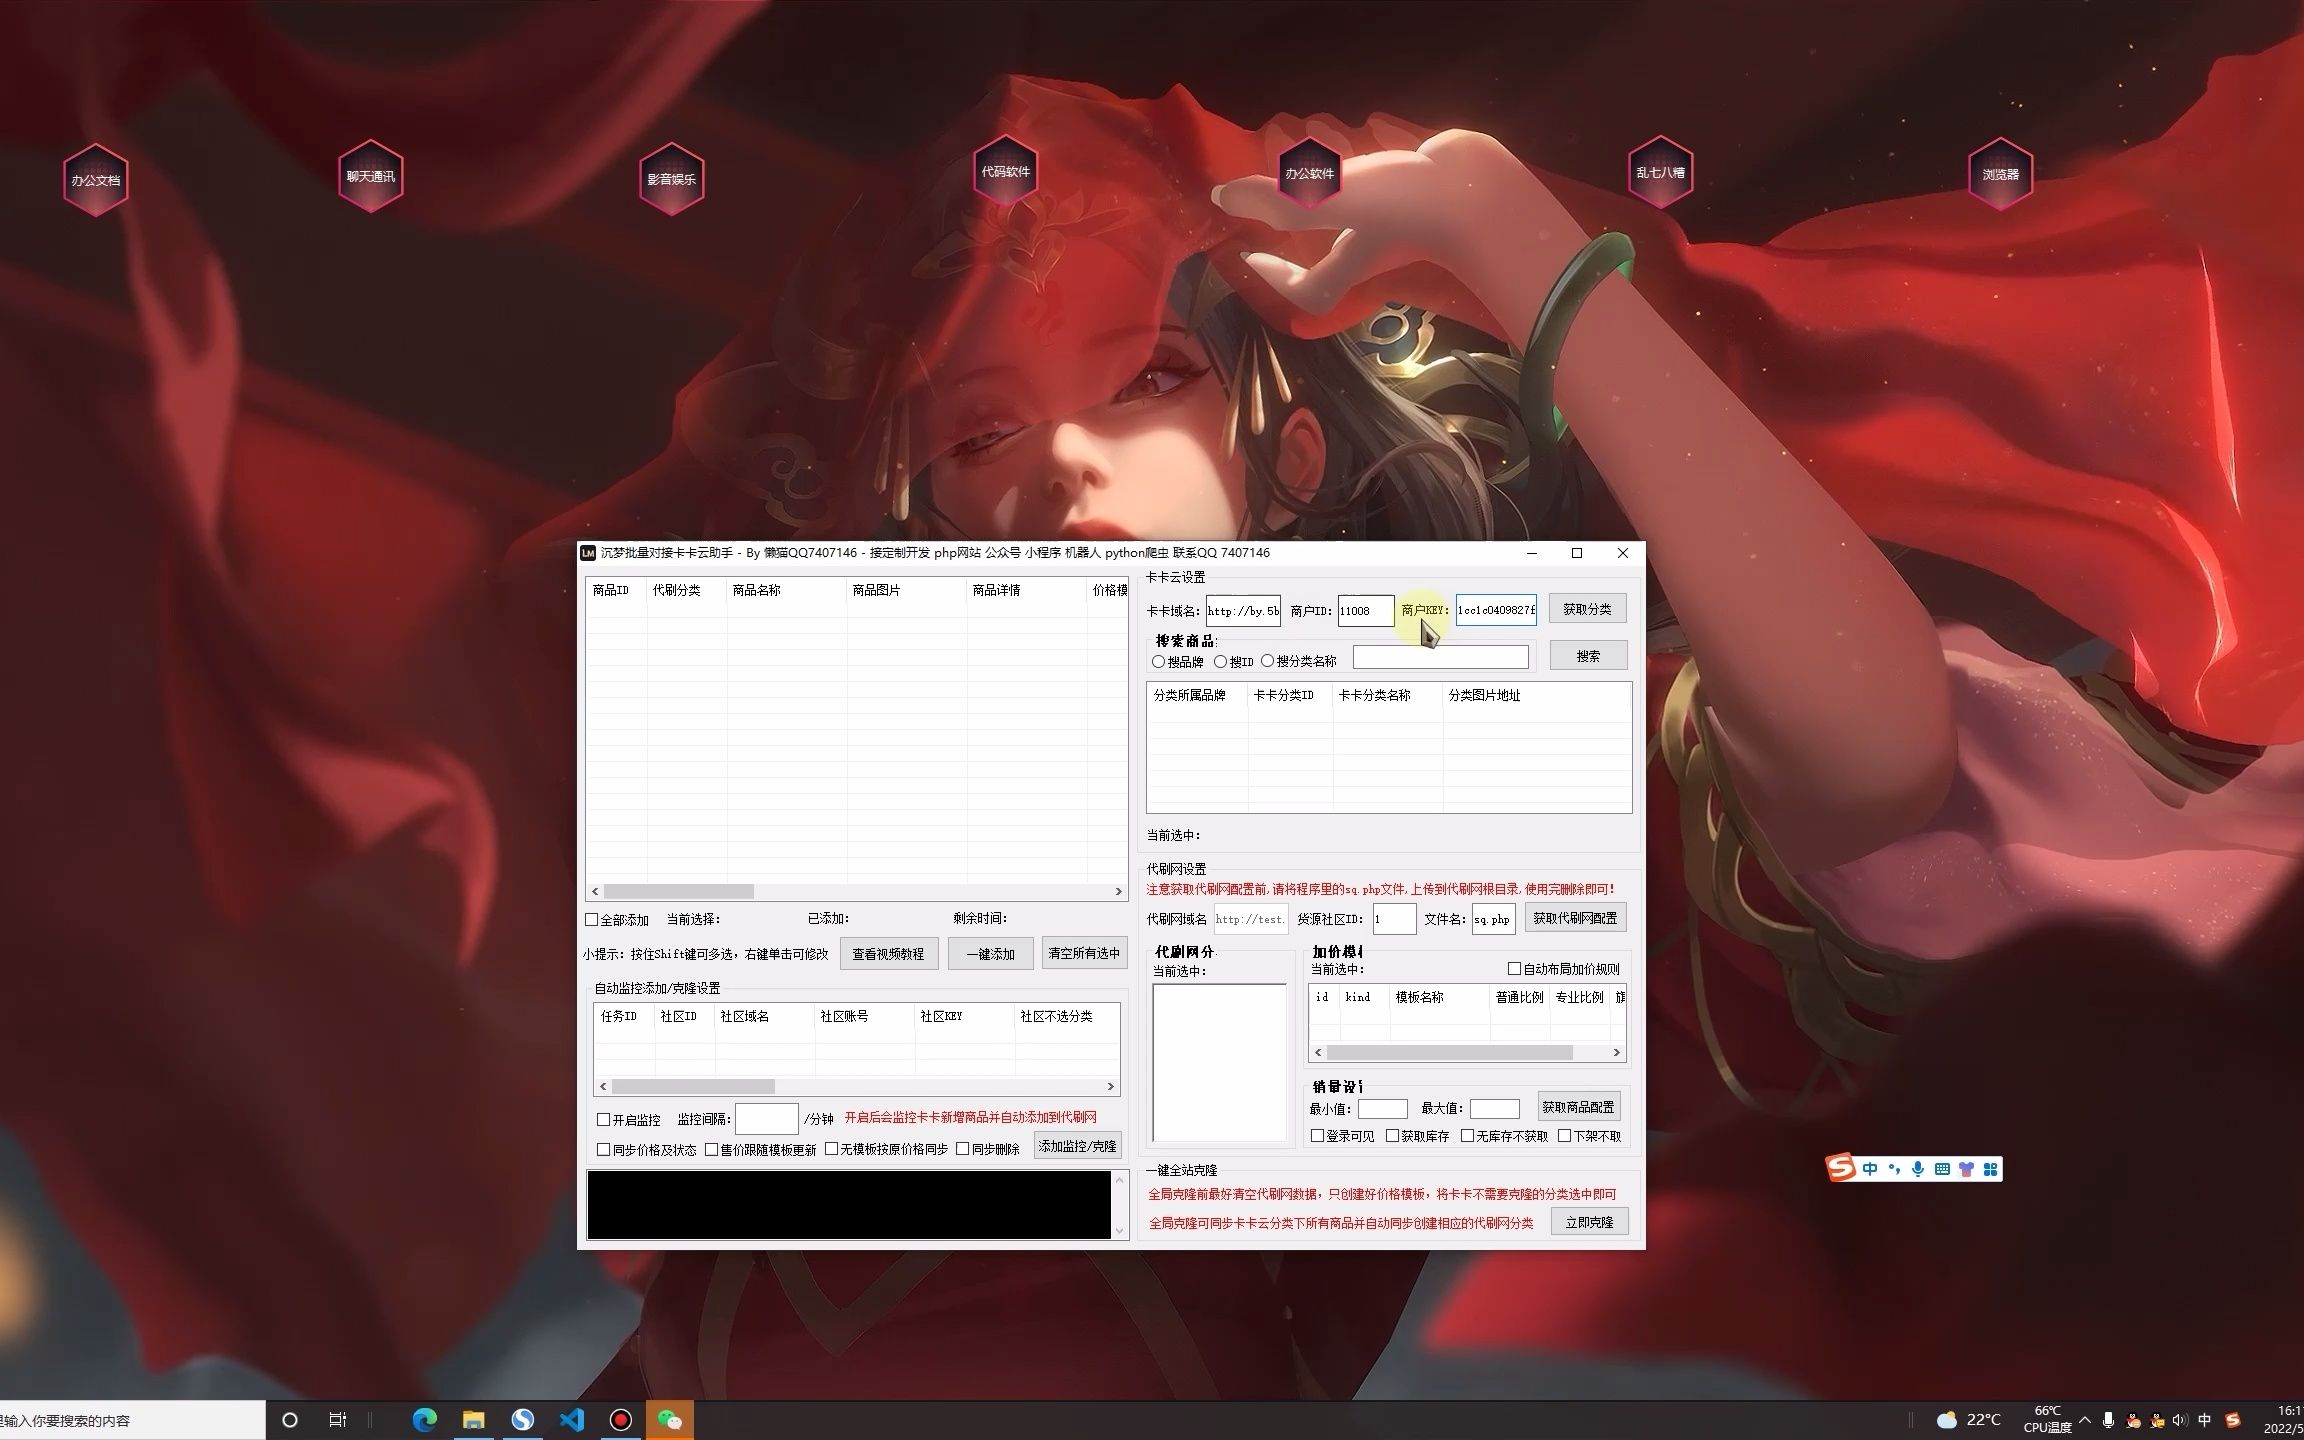Click product list scrollbar right arrow
The height and width of the screenshot is (1440, 2304).
click(1119, 891)
